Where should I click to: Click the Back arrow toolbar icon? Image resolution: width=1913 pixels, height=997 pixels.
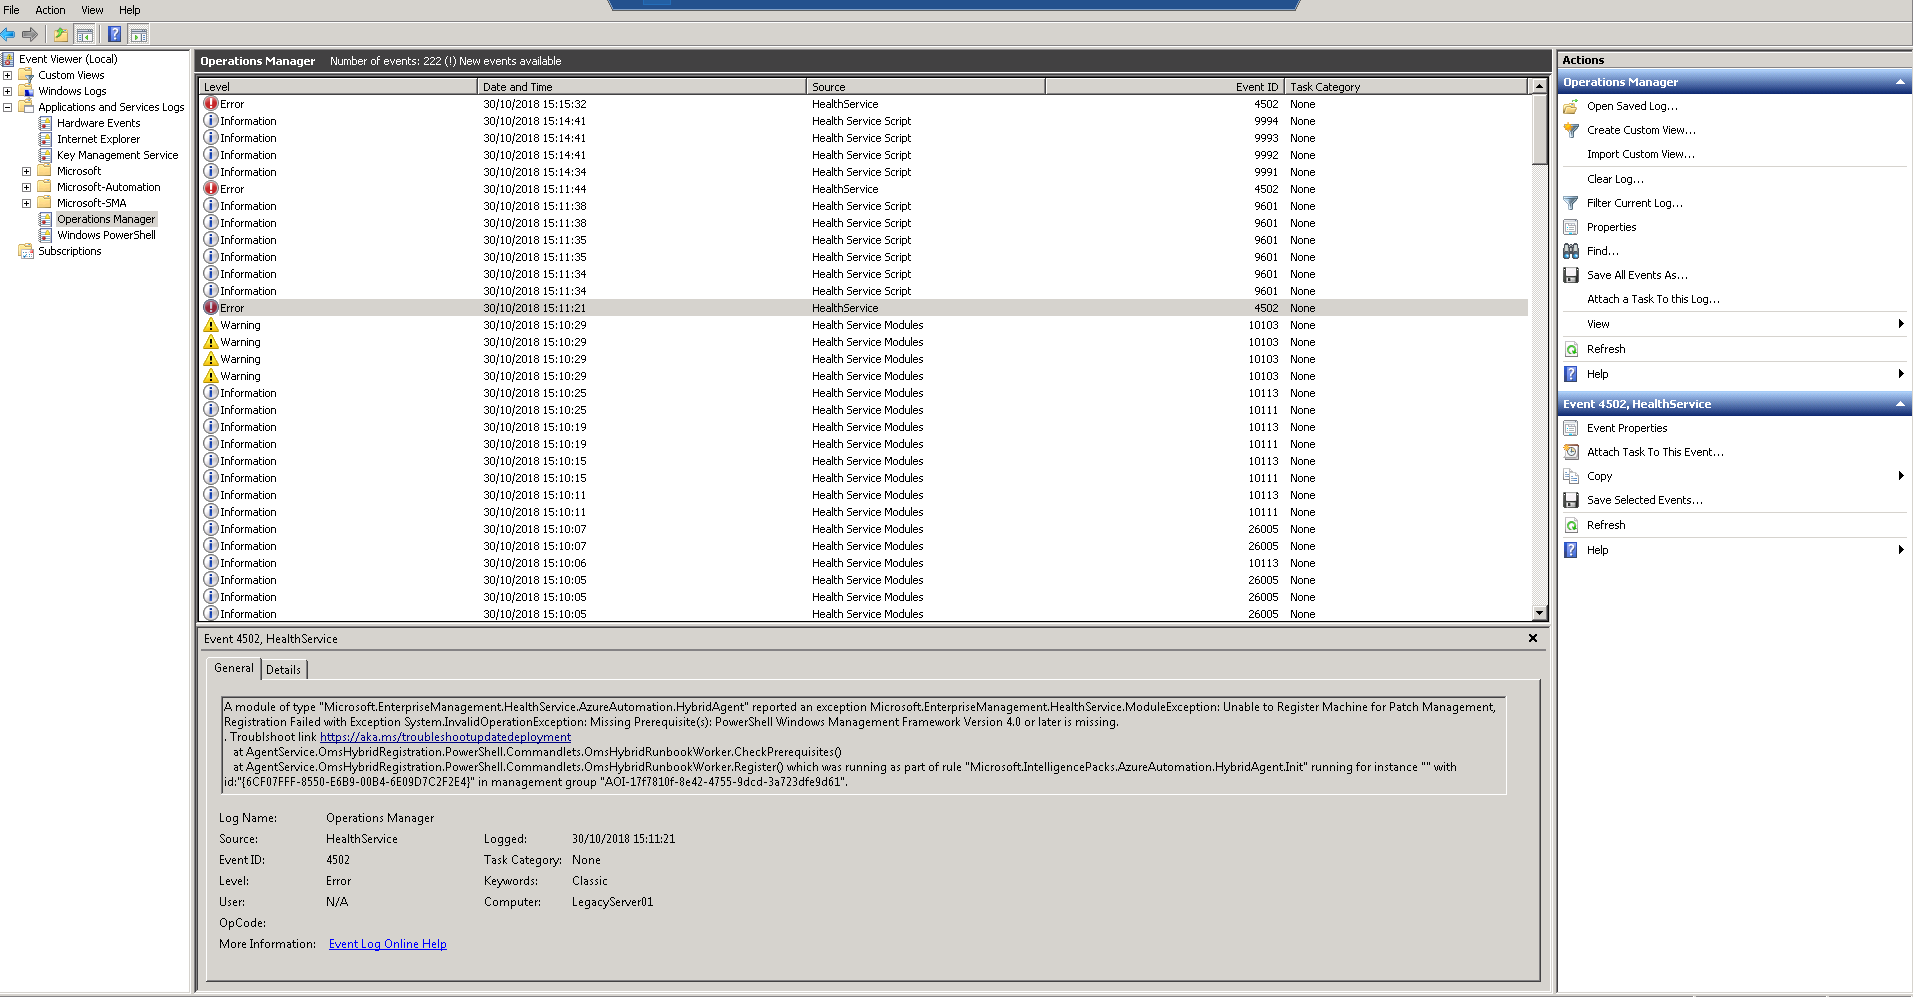[9, 34]
